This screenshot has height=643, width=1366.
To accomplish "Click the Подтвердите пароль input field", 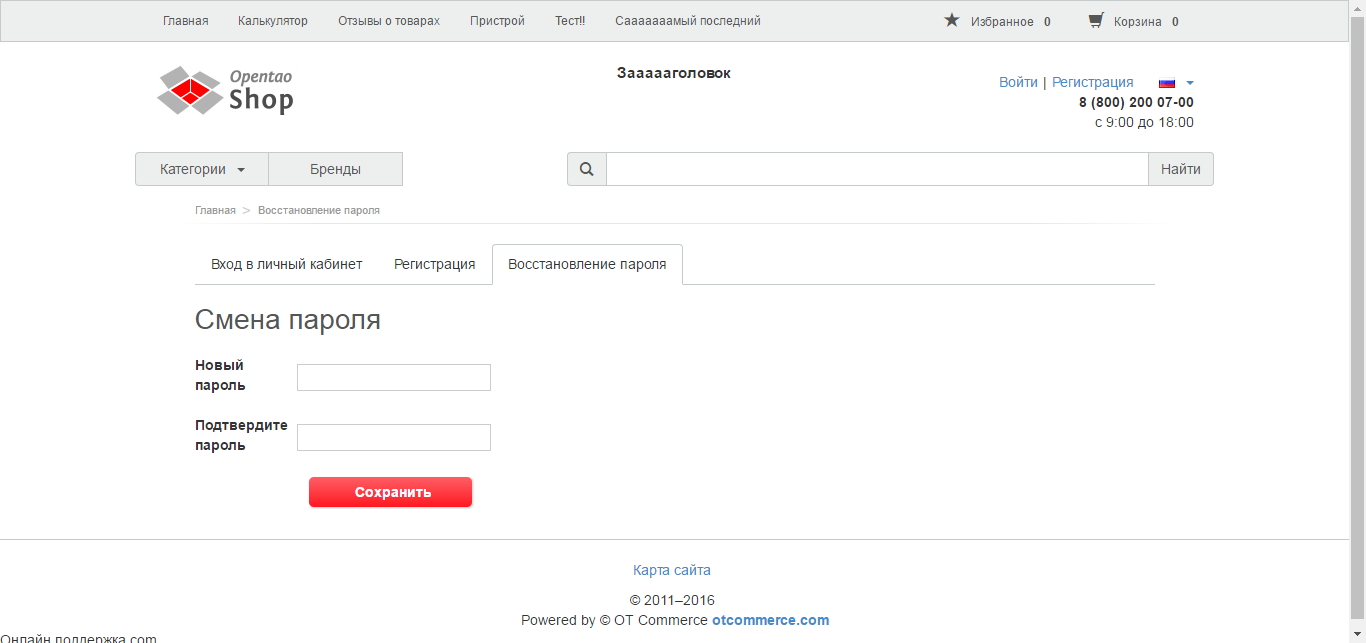I will [394, 437].
